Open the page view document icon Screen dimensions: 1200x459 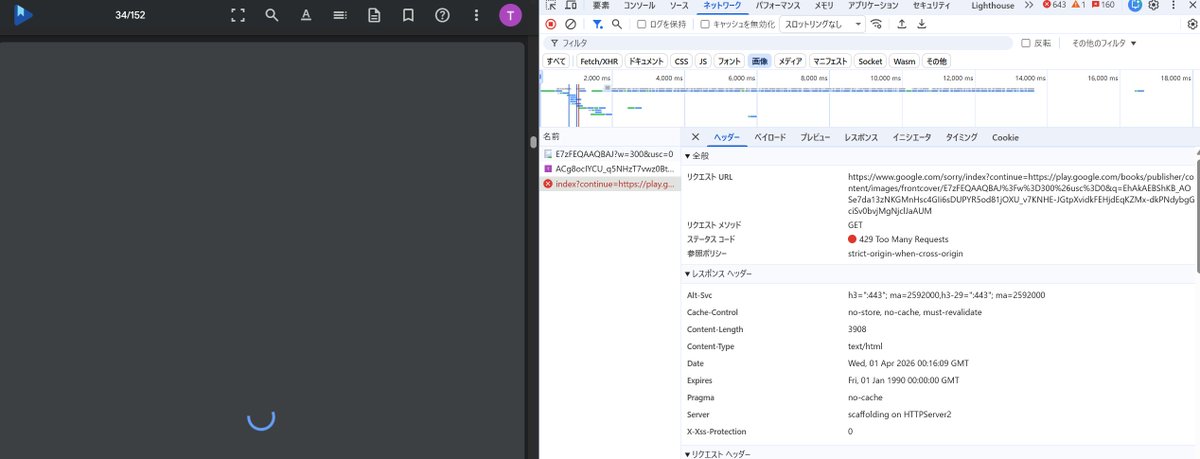(x=374, y=15)
